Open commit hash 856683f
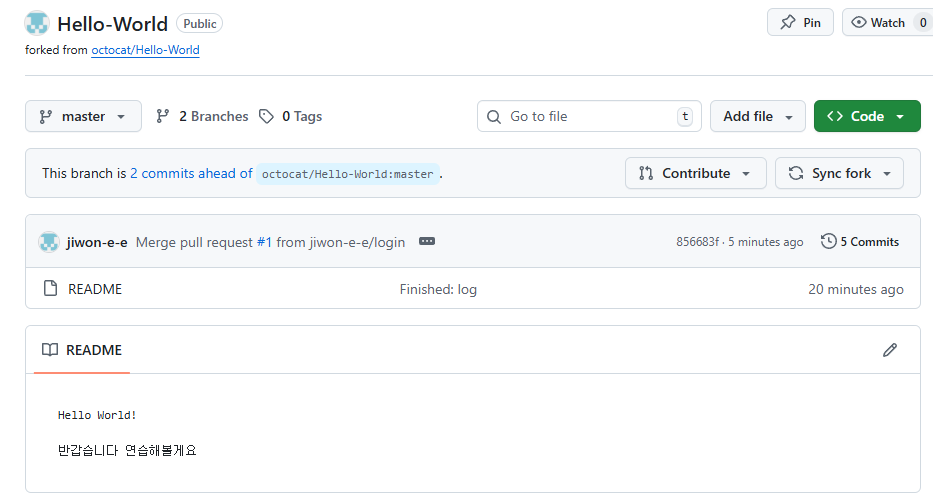The image size is (933, 504). (x=697, y=242)
